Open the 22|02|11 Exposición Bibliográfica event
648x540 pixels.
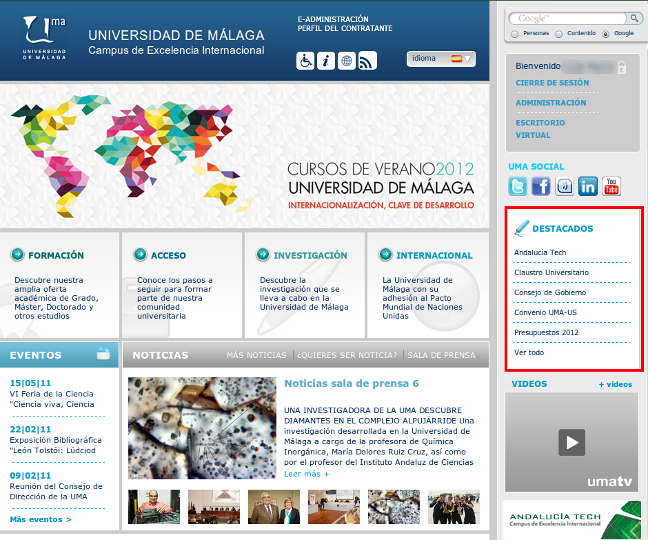coord(55,440)
